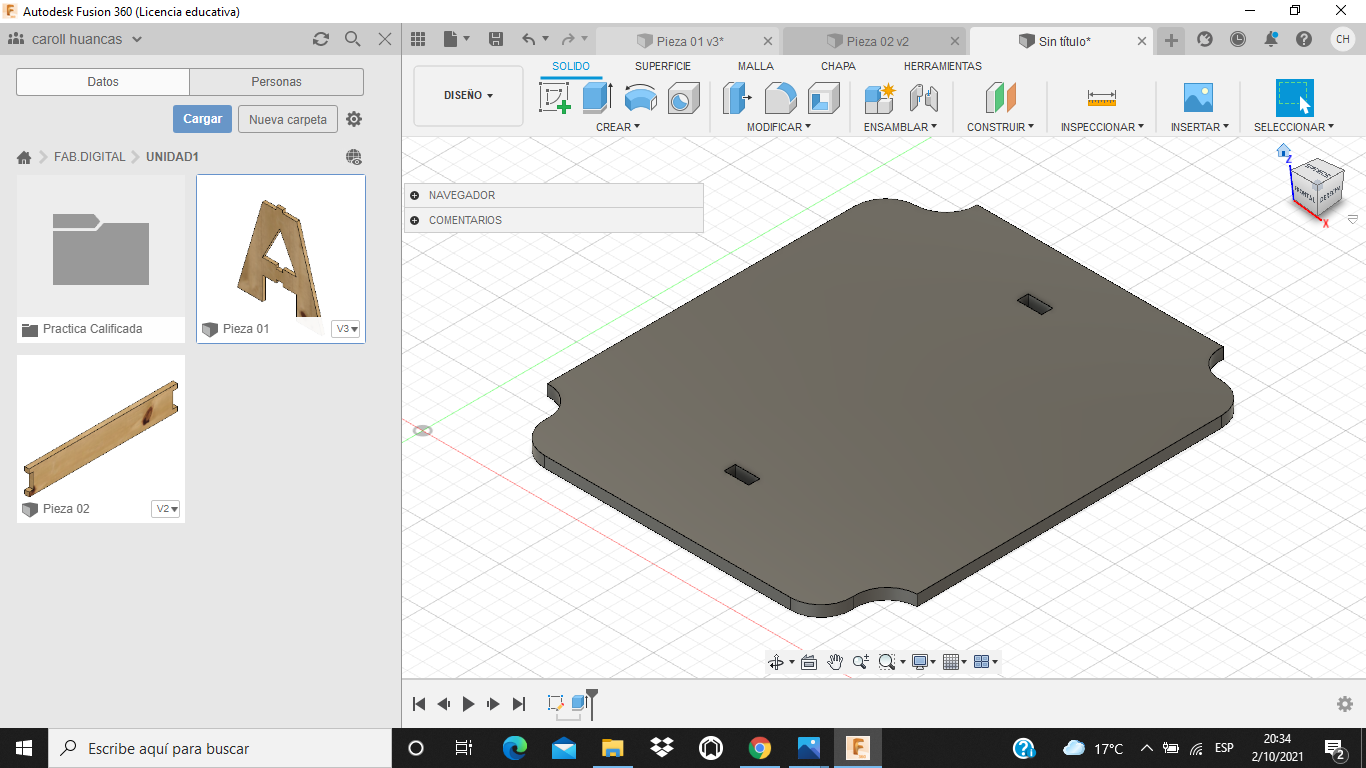Launch the Measure tool
1366x768 pixels.
(1101, 98)
